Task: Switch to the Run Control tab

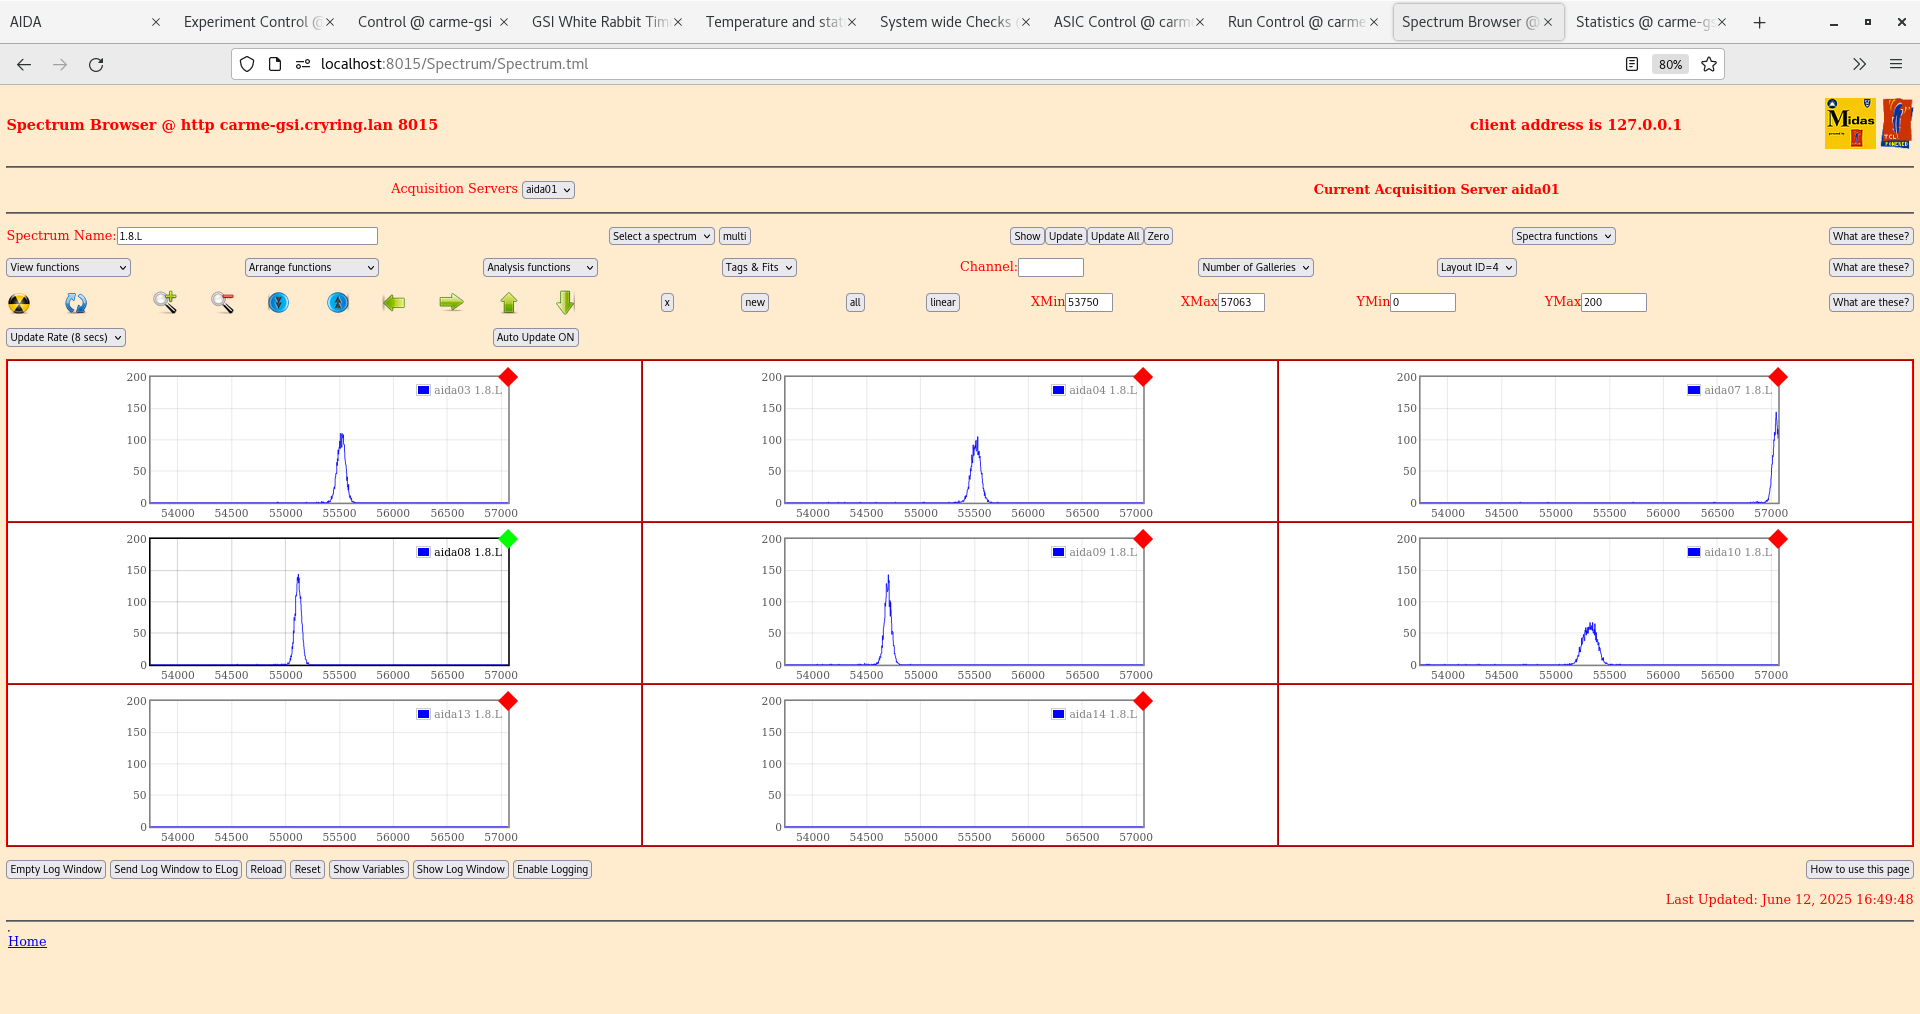Action: (x=1295, y=21)
